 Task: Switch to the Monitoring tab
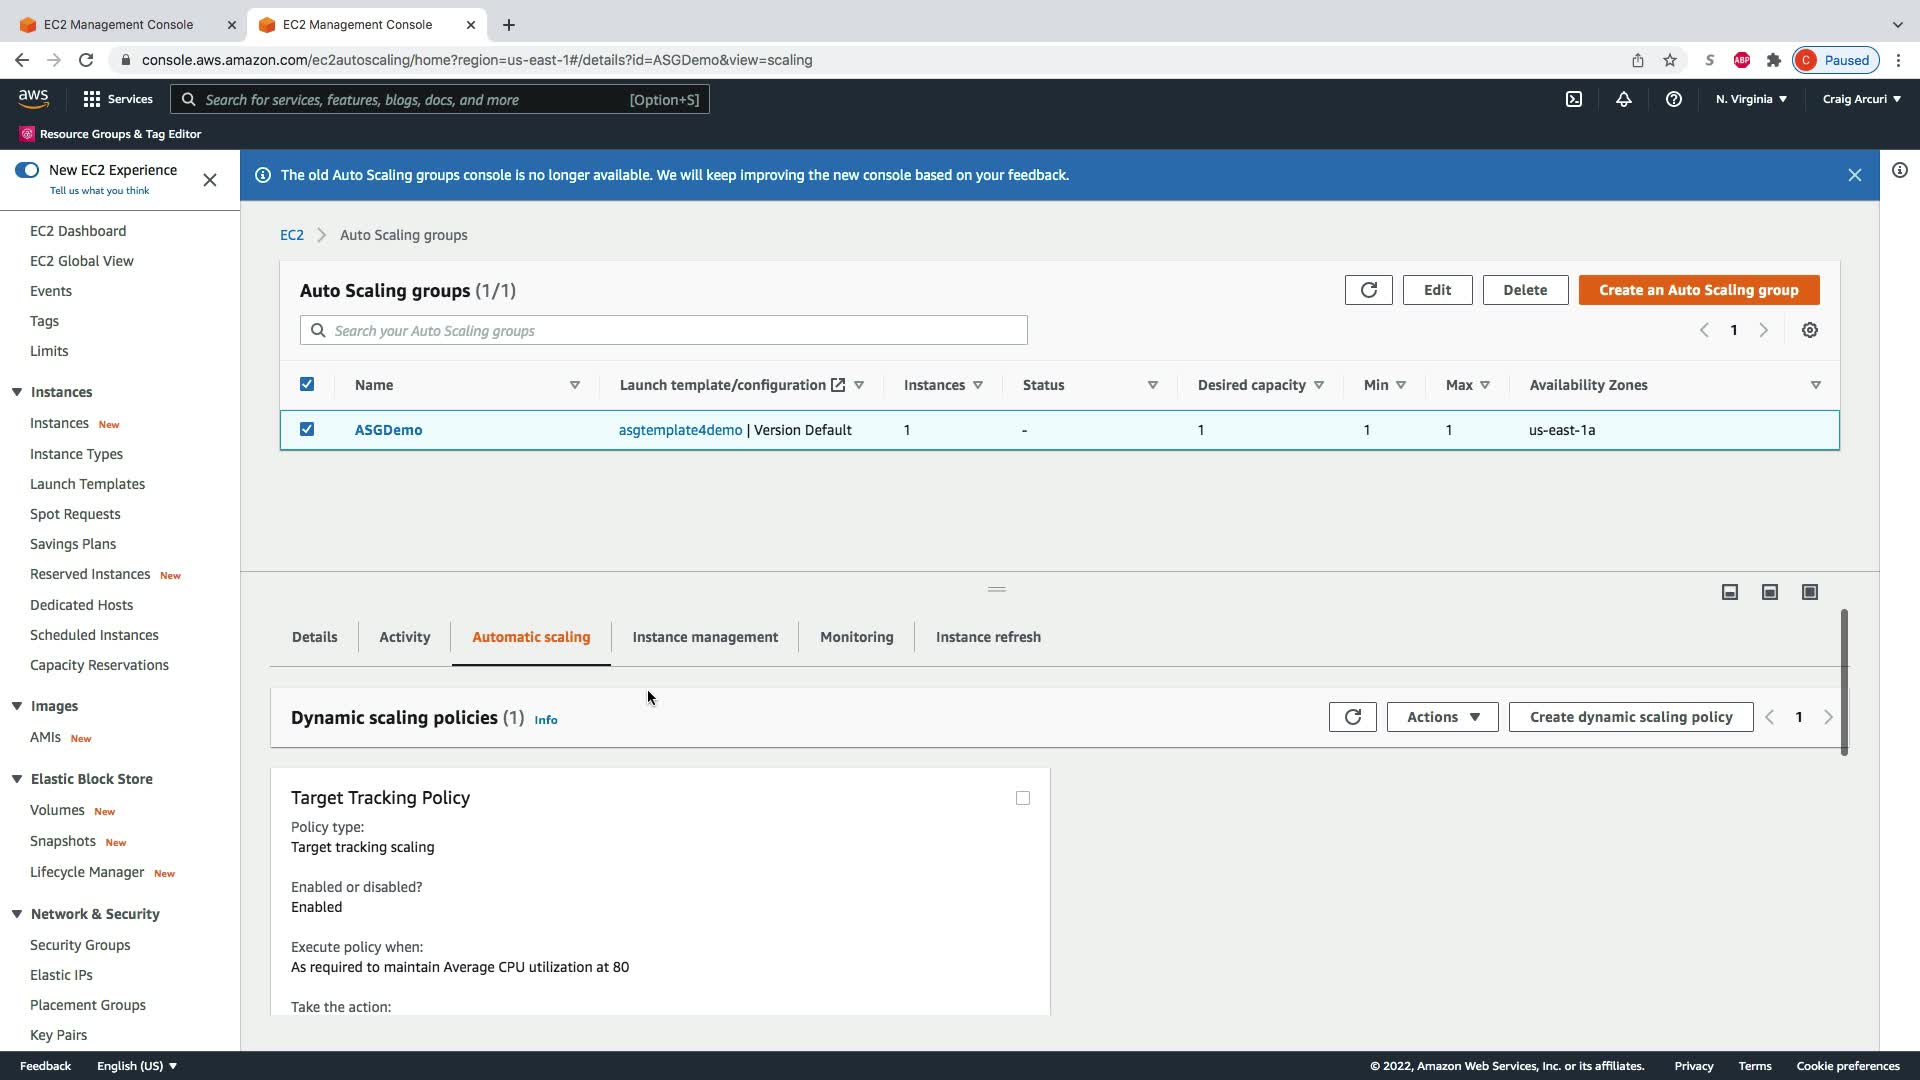pos(856,637)
